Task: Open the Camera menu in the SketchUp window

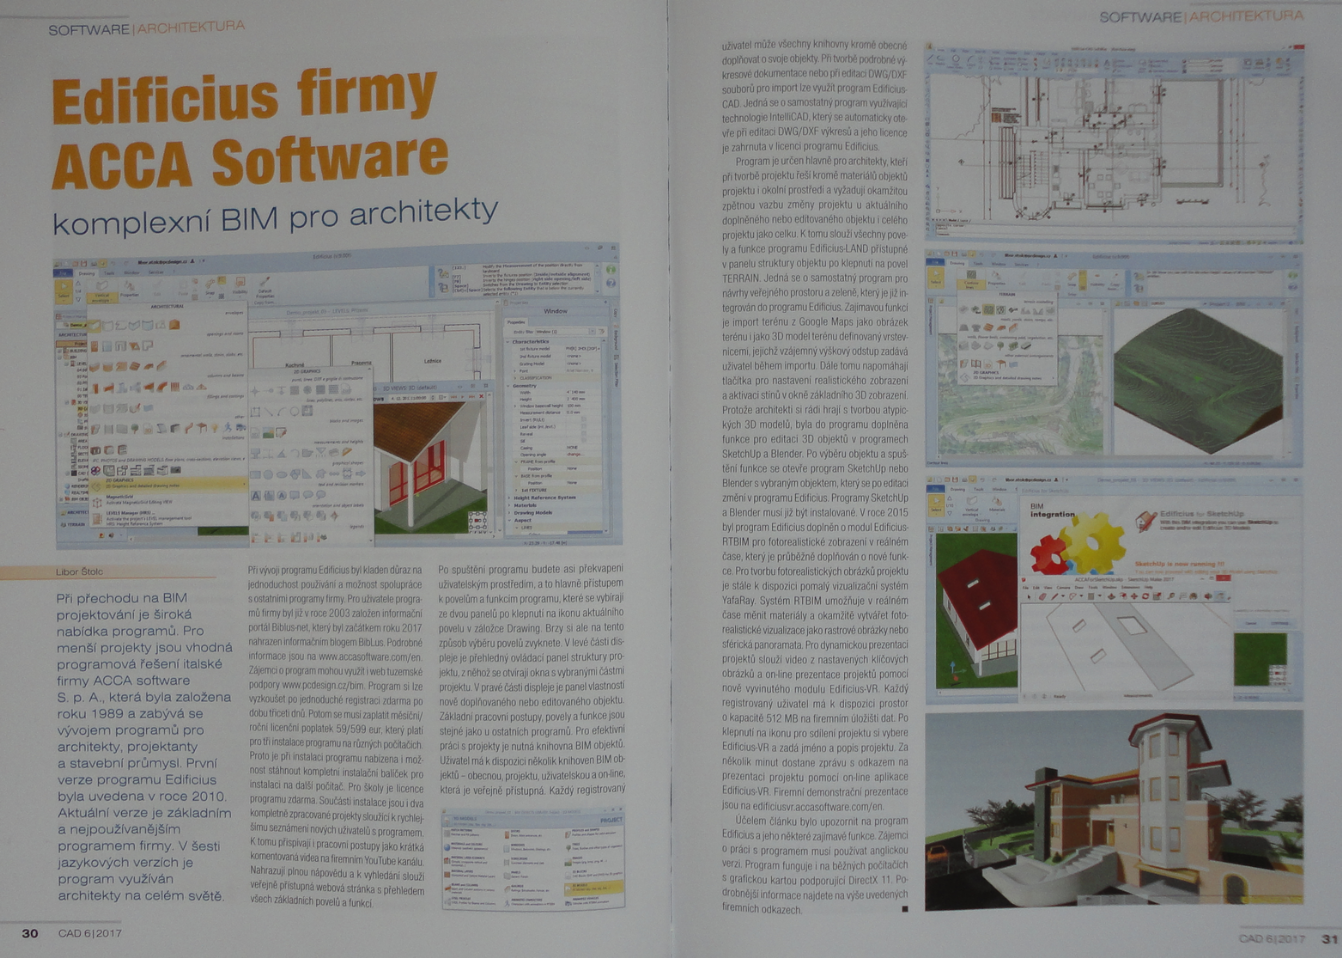Action: coord(1063,587)
